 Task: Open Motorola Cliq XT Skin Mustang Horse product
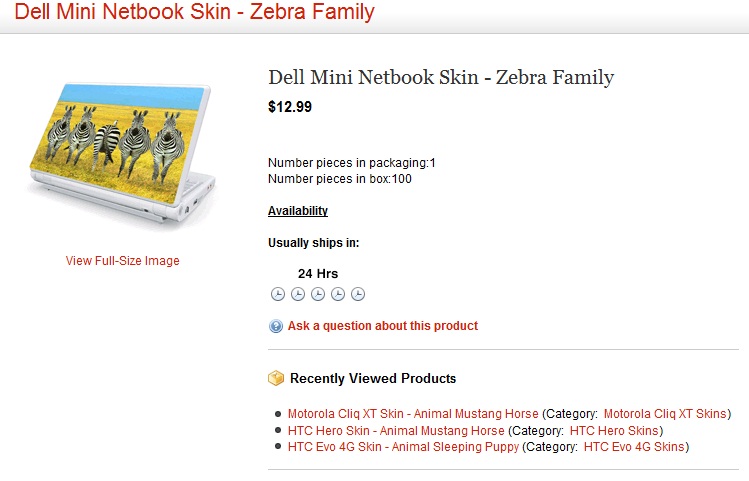pos(413,414)
